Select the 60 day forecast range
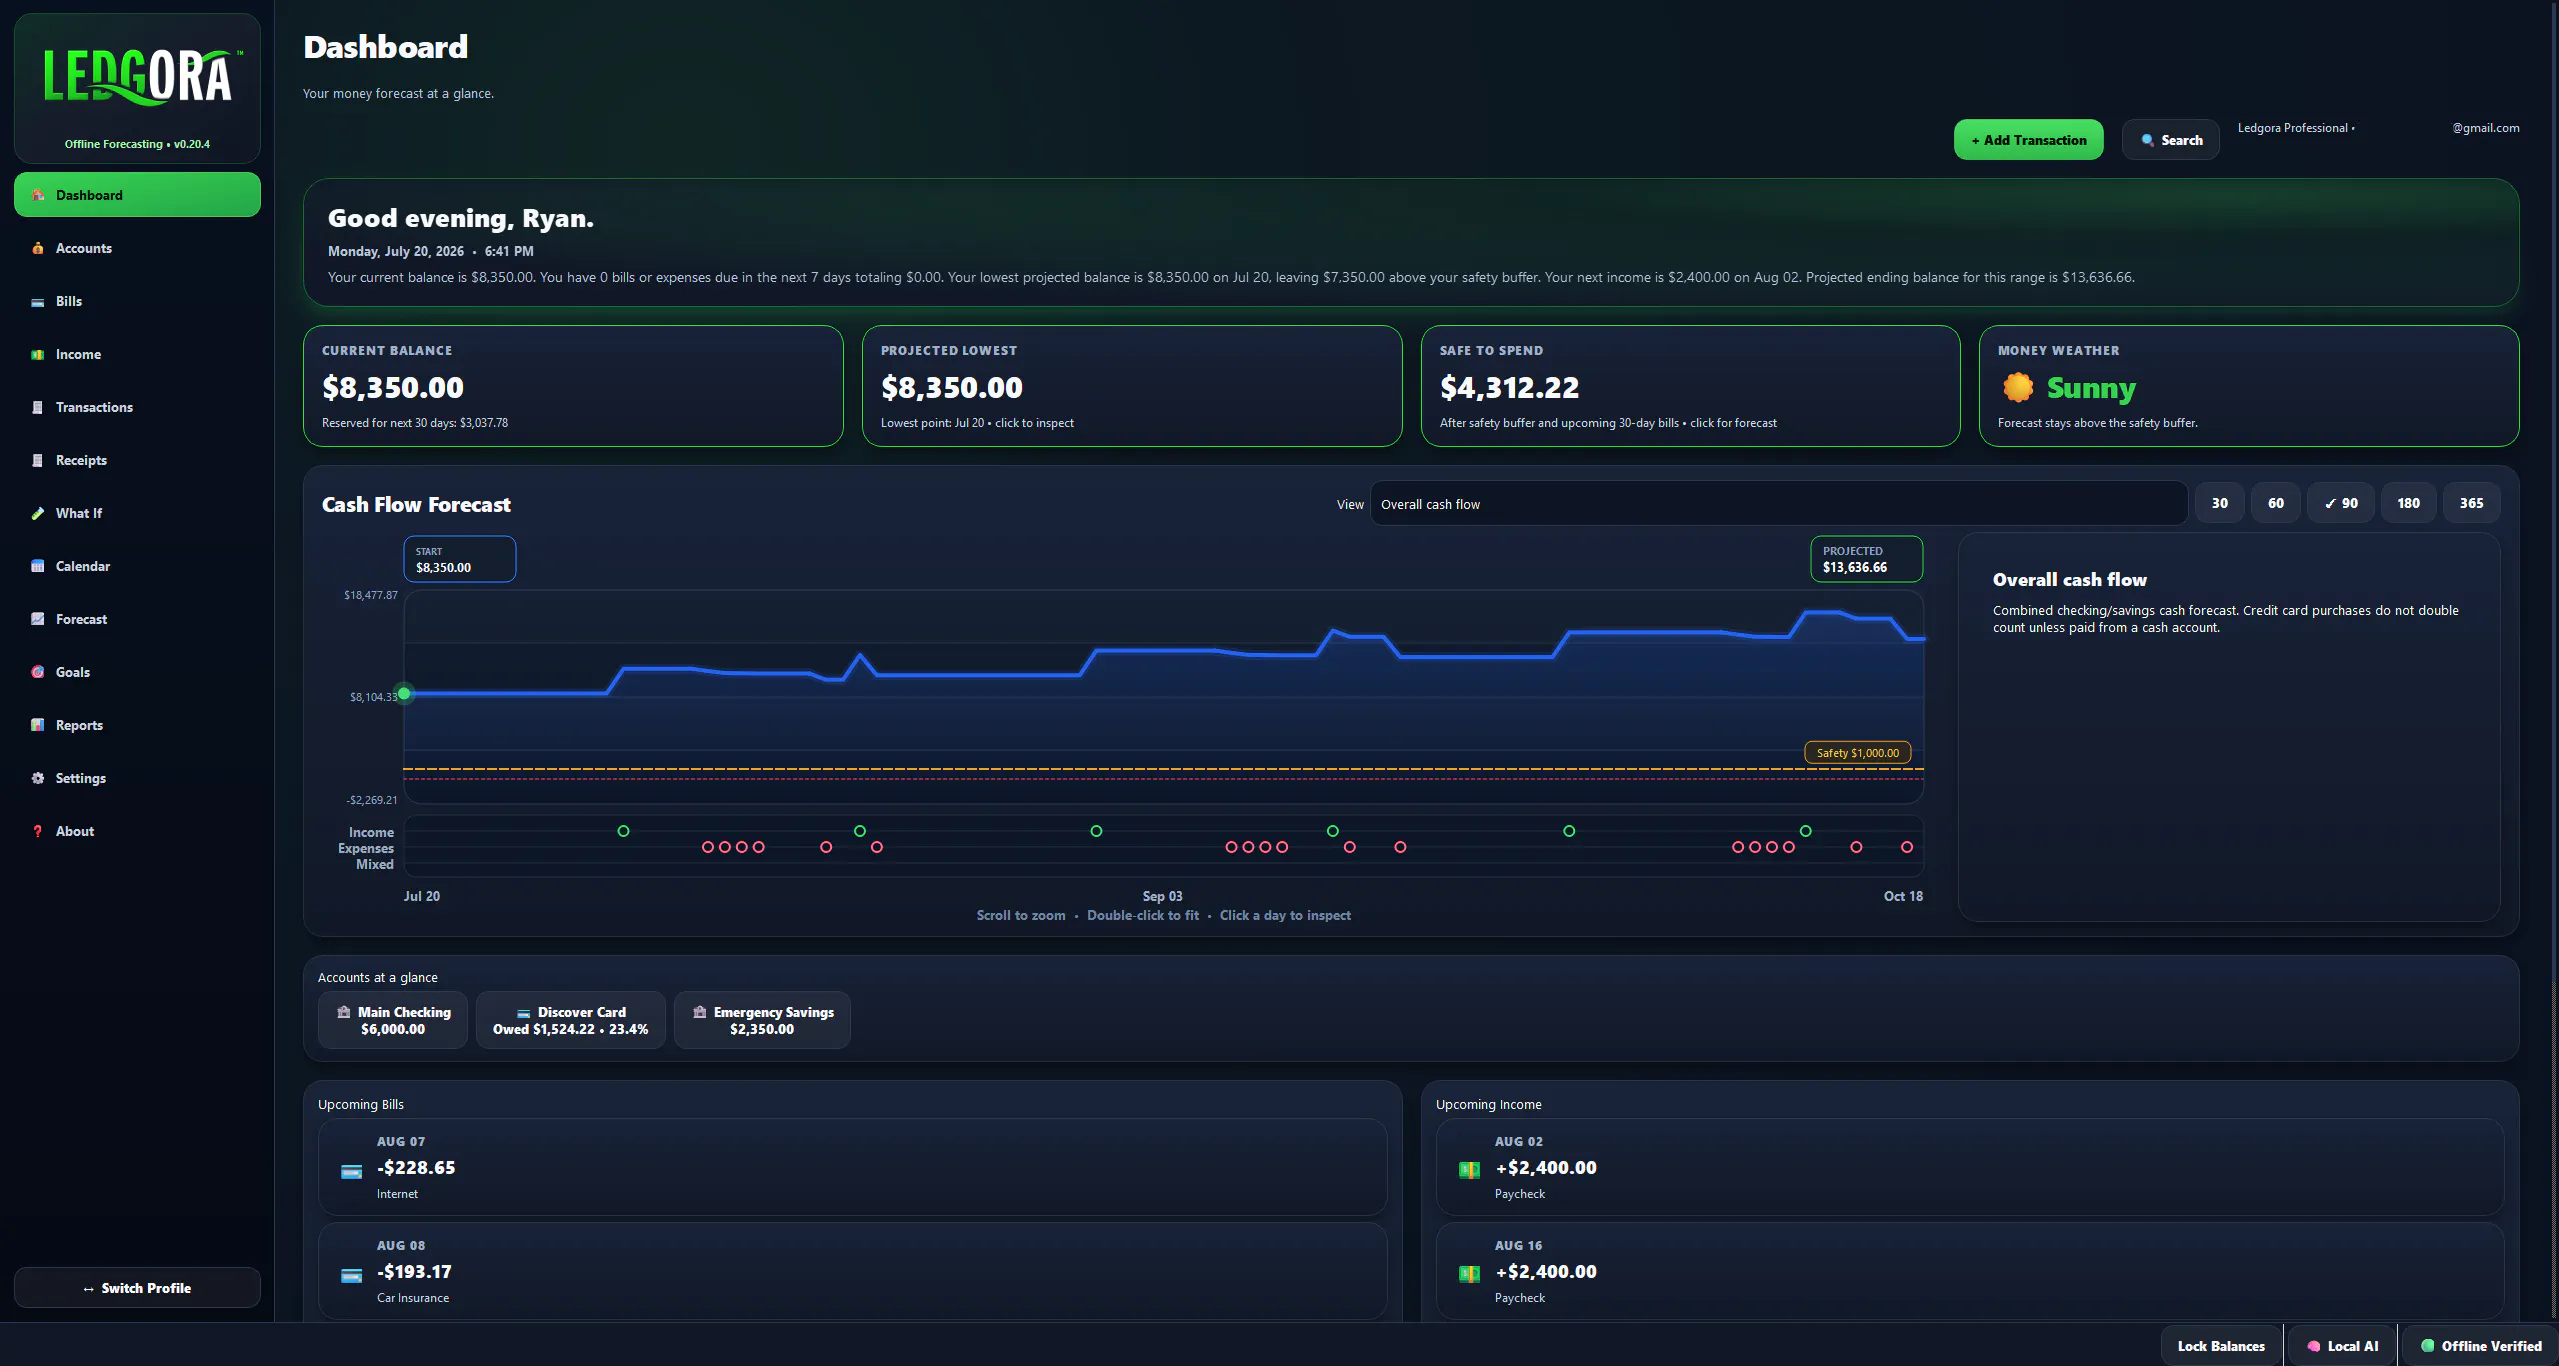The width and height of the screenshot is (2559, 1366). coord(2275,503)
